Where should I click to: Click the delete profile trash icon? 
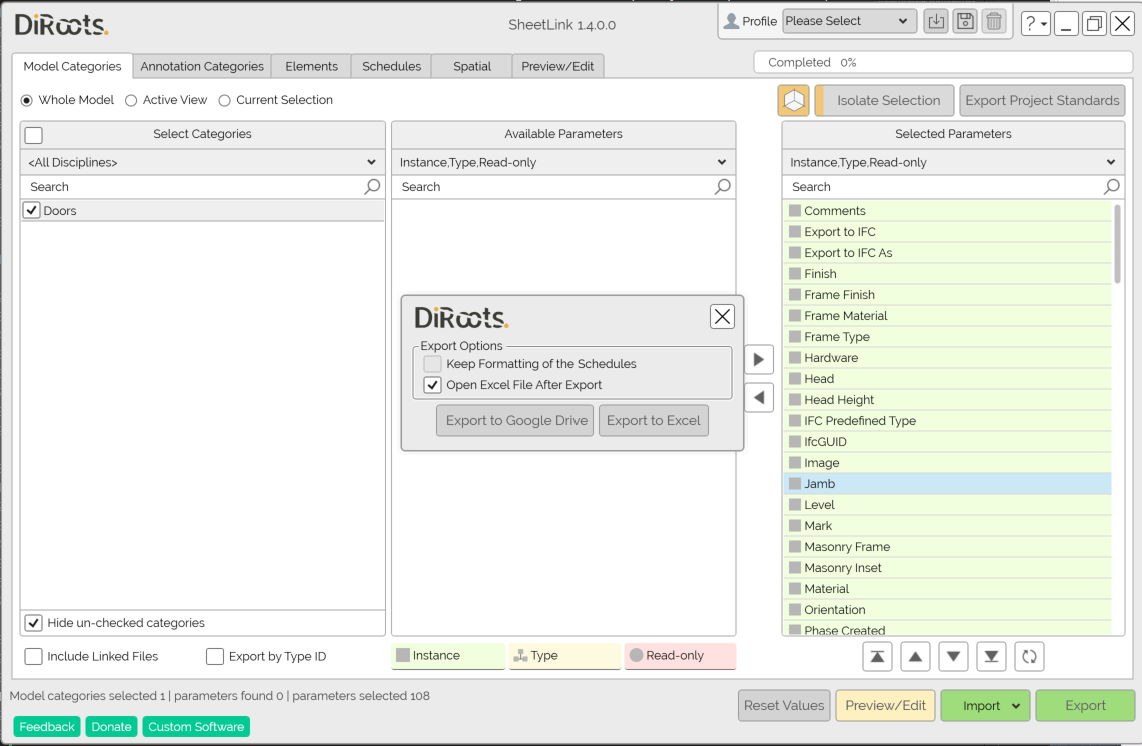pos(994,22)
